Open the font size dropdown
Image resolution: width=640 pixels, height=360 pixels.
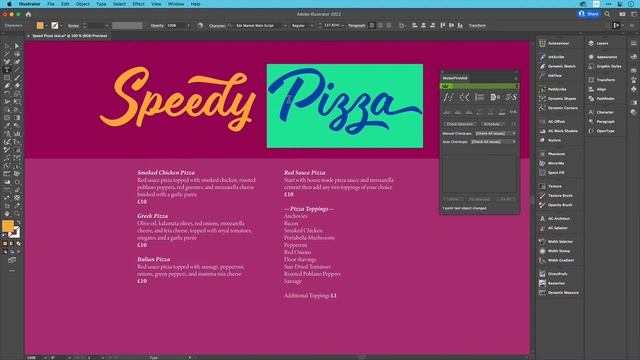pyautogui.click(x=343, y=26)
